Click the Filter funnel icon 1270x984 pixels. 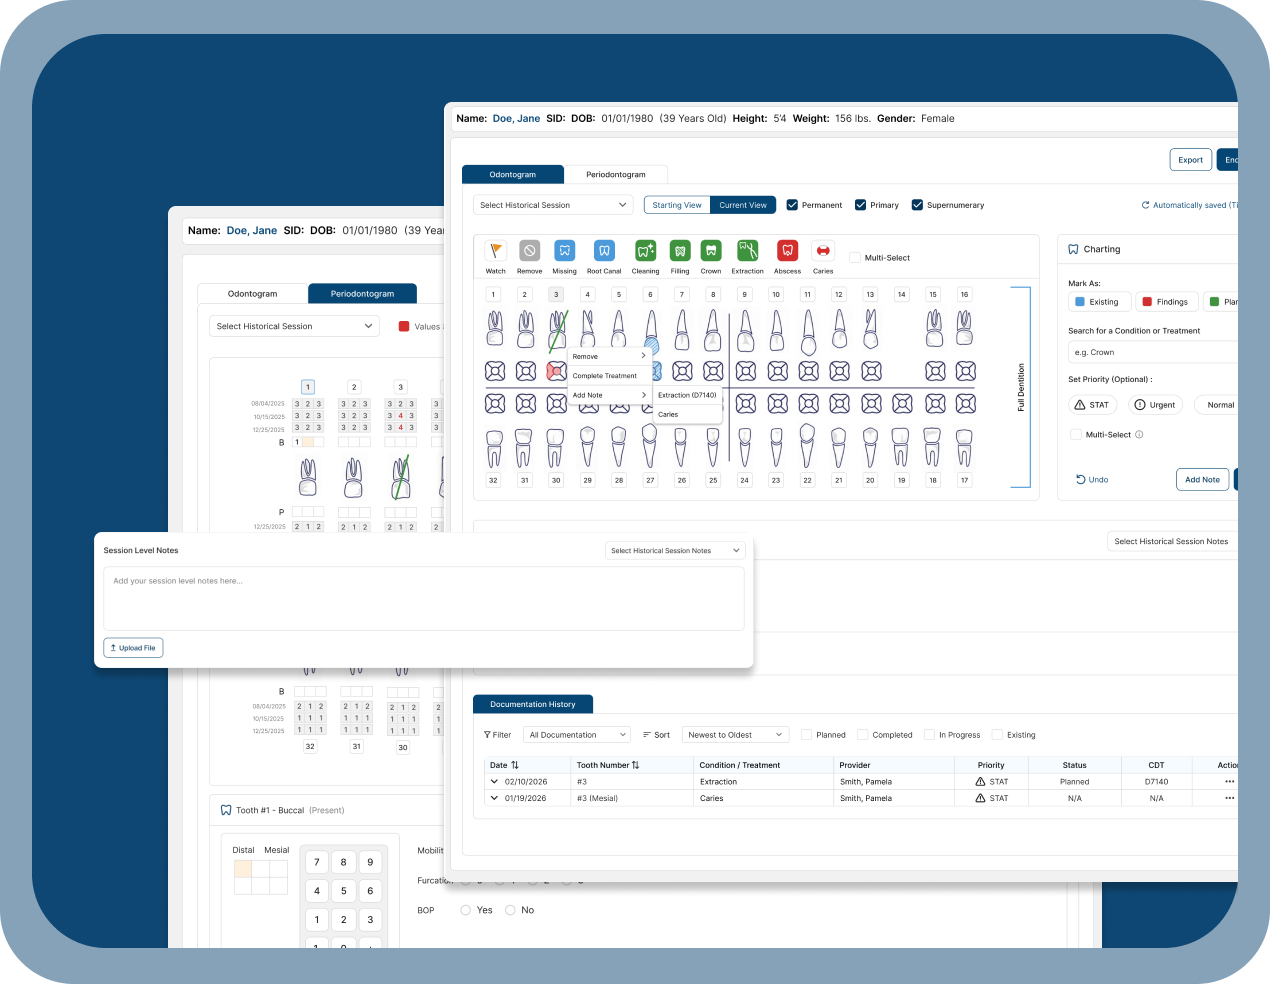(x=487, y=735)
